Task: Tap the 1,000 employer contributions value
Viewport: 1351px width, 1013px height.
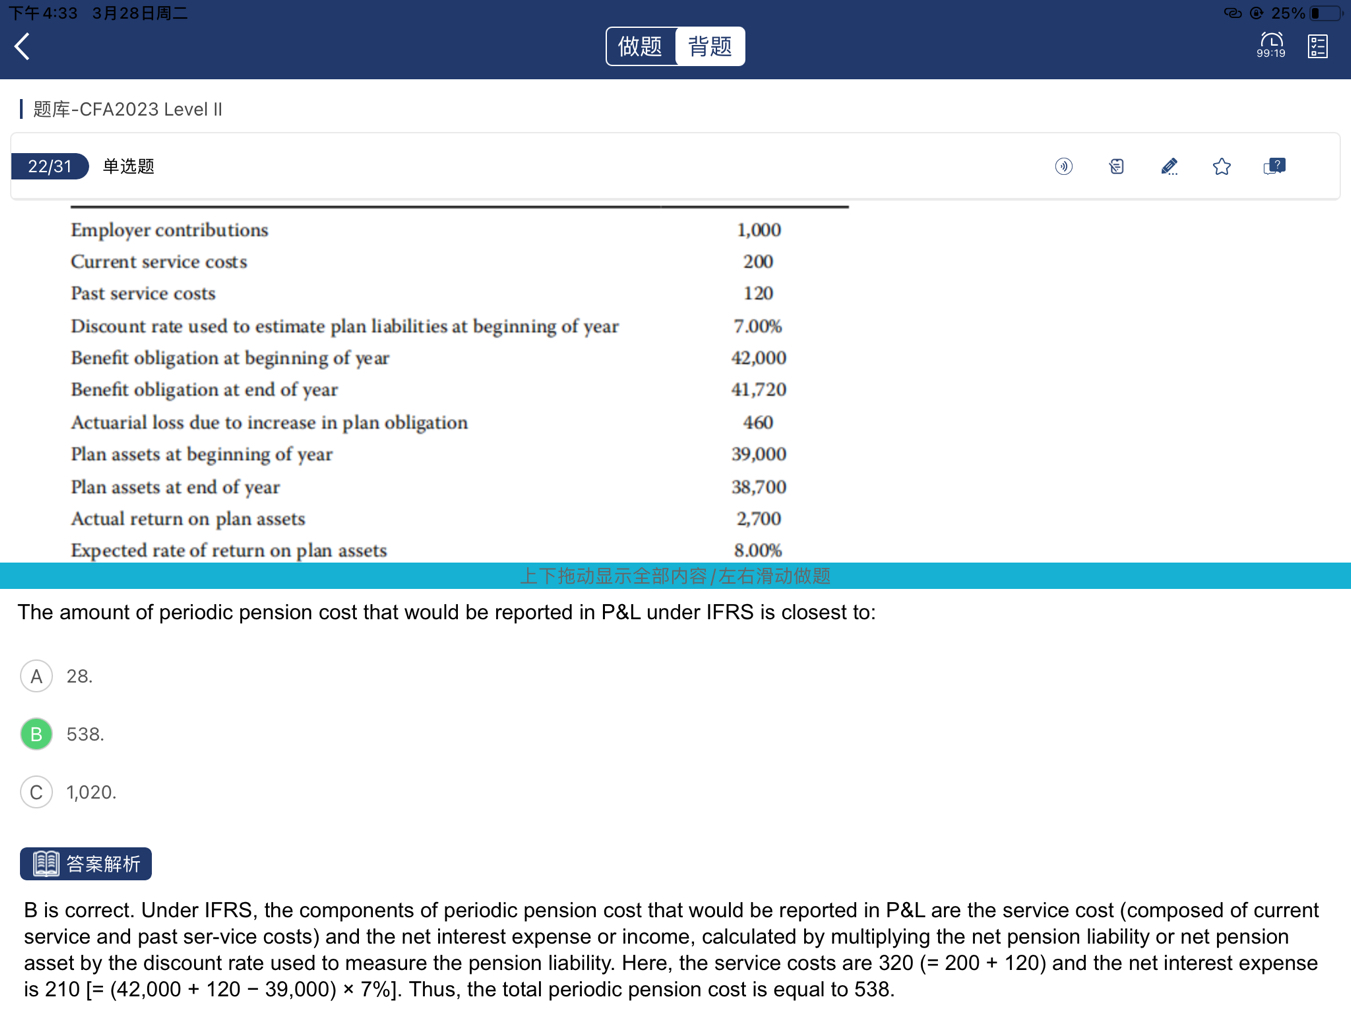Action: click(758, 230)
